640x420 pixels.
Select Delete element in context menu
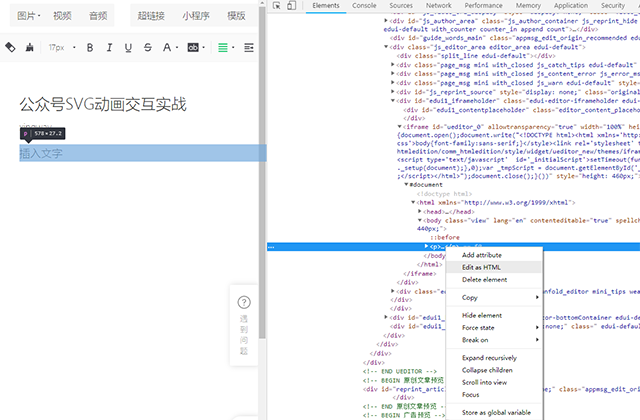(x=484, y=280)
